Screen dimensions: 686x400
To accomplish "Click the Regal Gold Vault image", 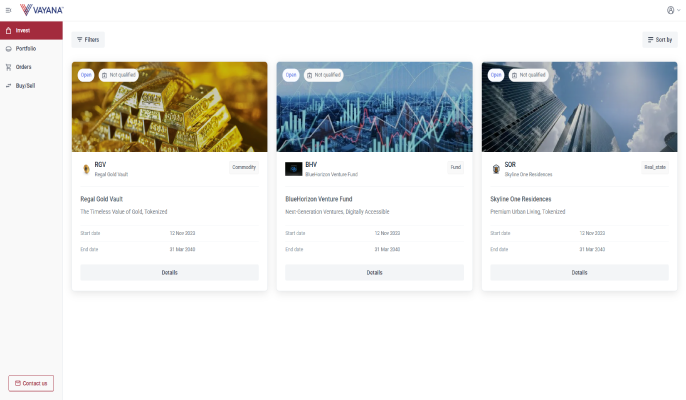I will point(169,107).
